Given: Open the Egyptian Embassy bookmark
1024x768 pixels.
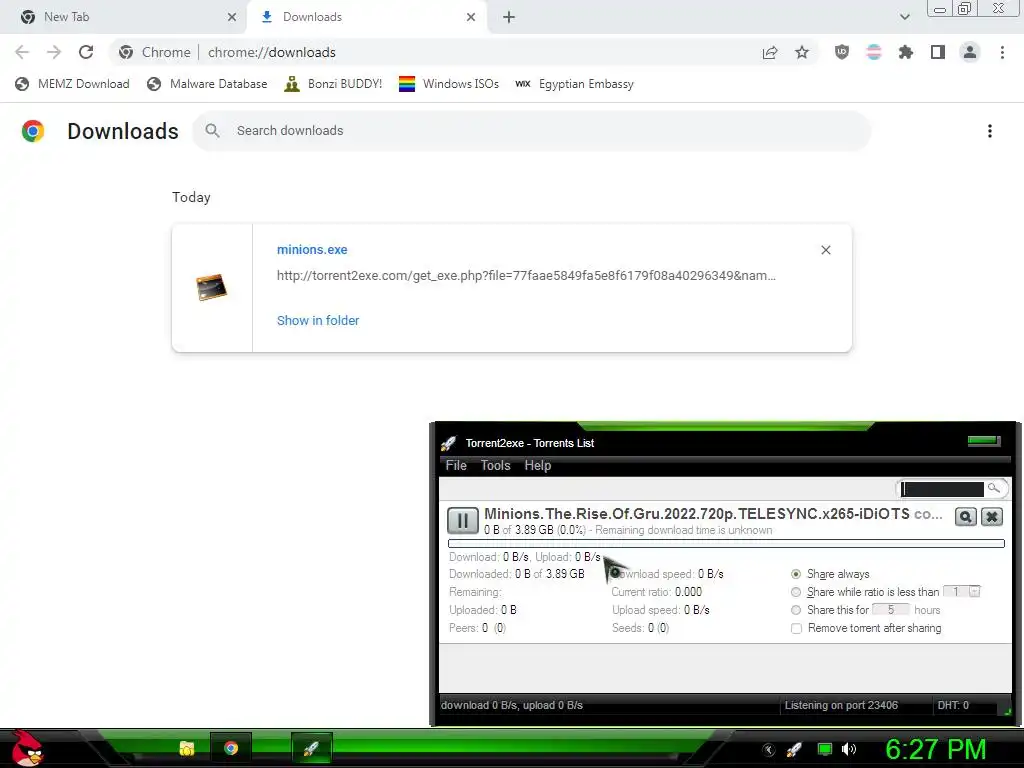Looking at the screenshot, I should [x=574, y=84].
